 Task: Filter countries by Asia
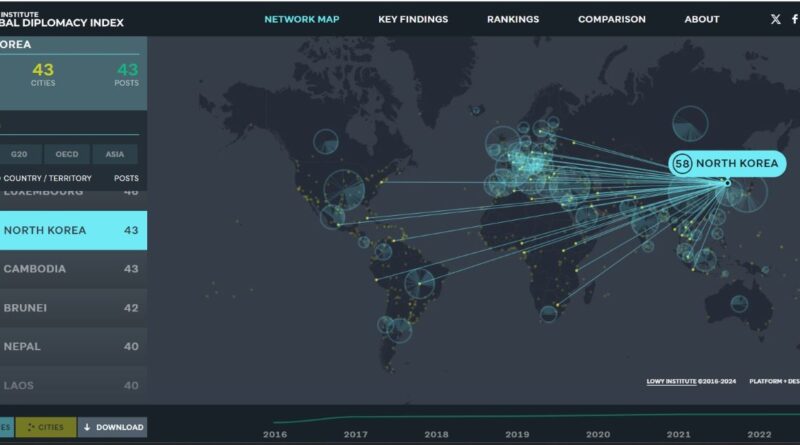[115, 154]
